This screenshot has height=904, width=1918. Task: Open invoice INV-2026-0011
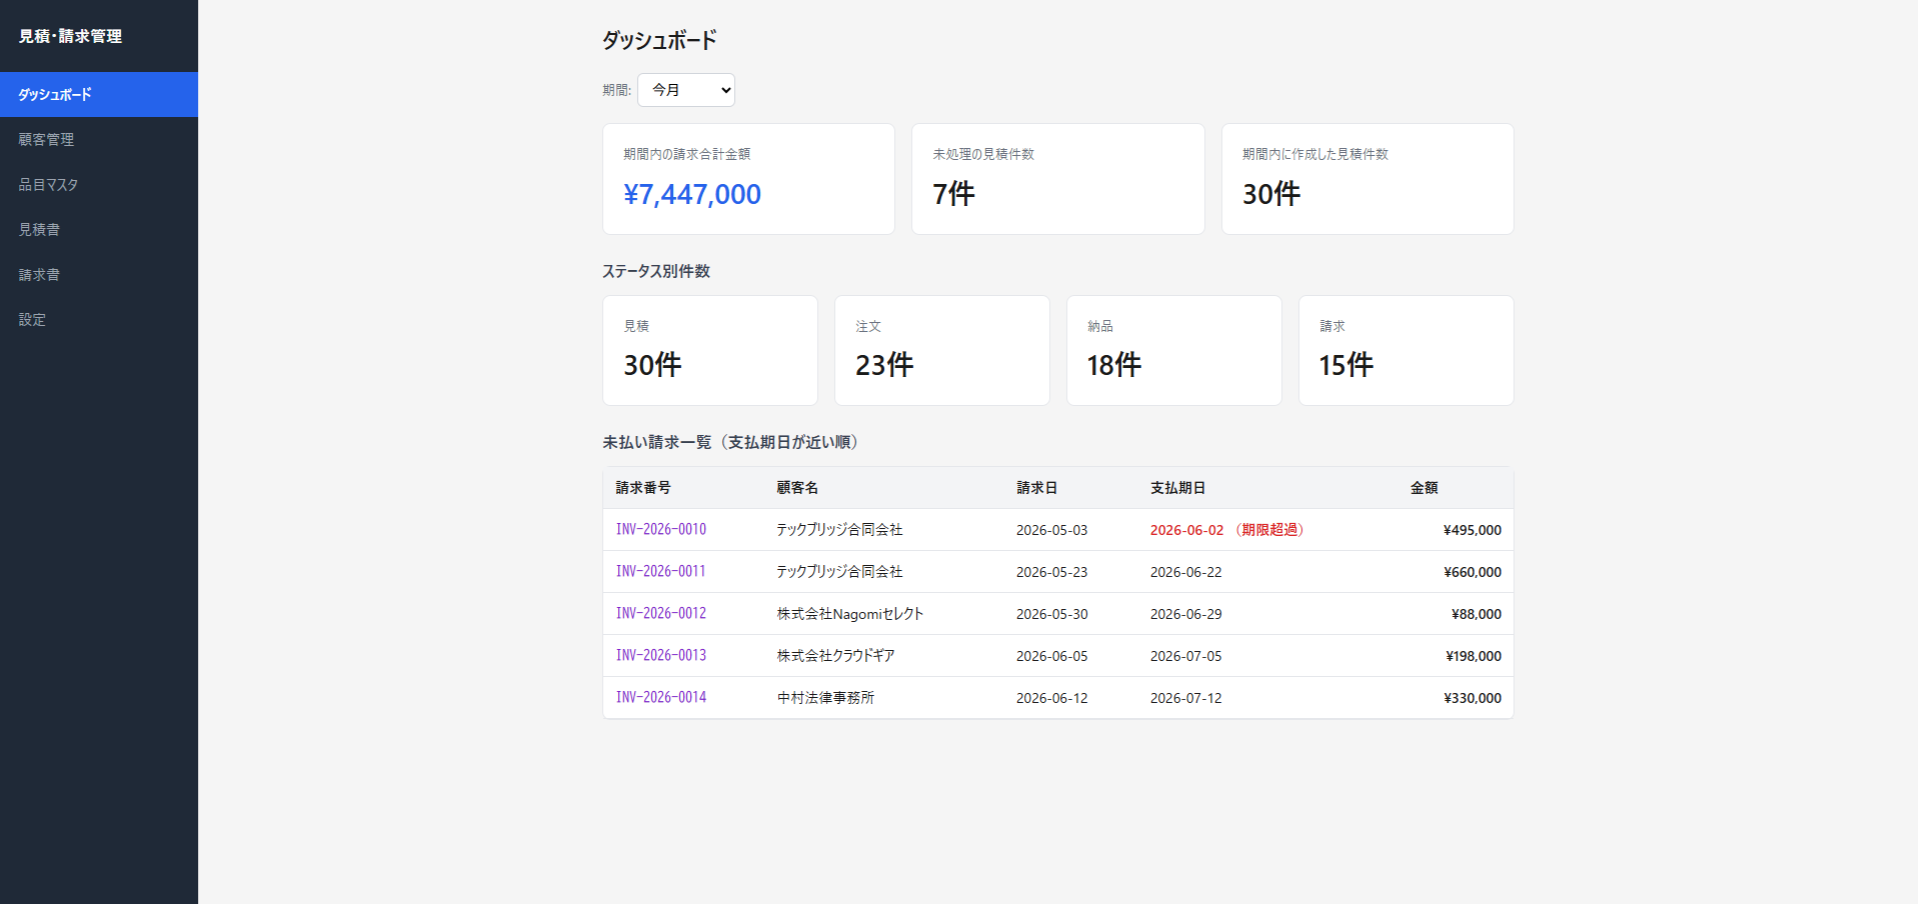[x=661, y=571]
